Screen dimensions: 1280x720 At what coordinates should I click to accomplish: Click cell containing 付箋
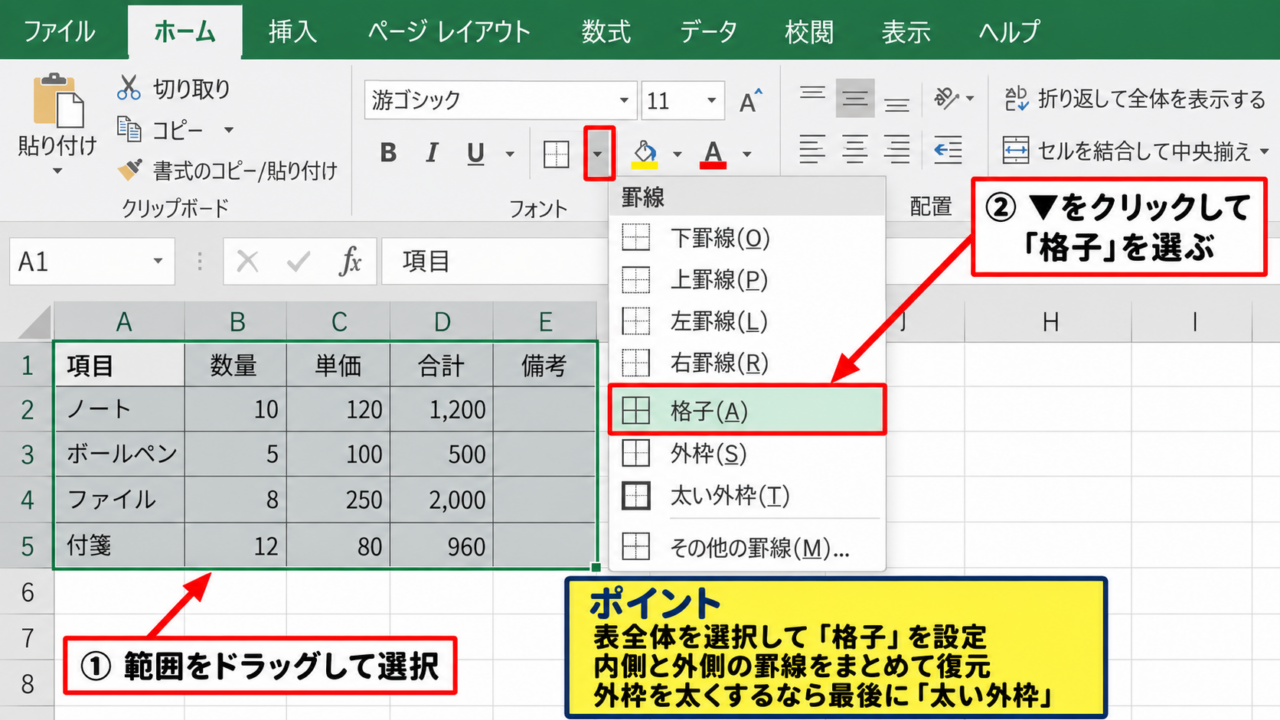pos(120,546)
